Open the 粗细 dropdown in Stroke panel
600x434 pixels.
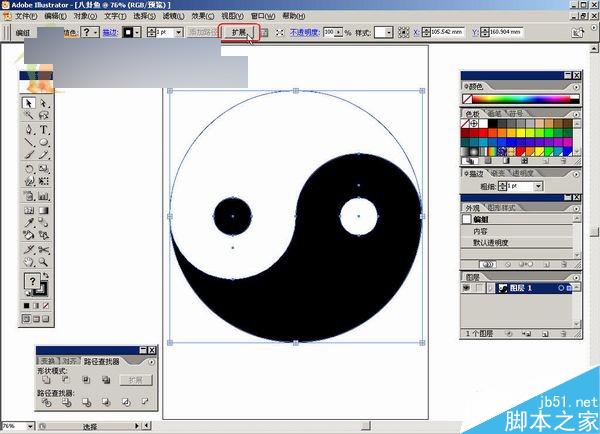(538, 186)
